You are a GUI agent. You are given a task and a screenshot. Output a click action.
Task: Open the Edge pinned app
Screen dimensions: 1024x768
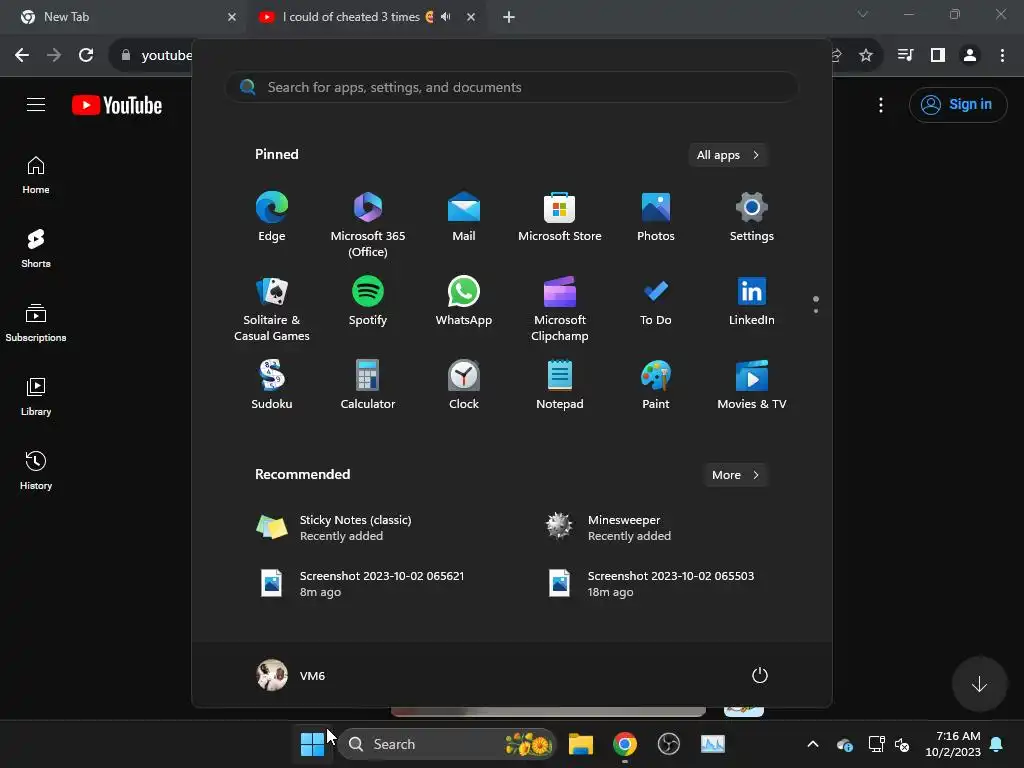pyautogui.click(x=272, y=218)
